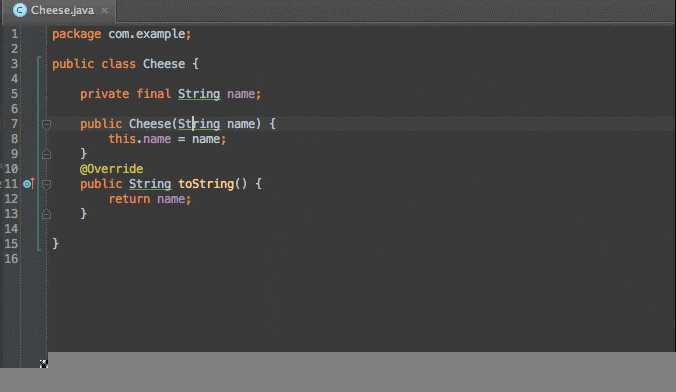Collapse the Cheese constructor fold marker on line 7
The height and width of the screenshot is (392, 676).
(x=47, y=124)
